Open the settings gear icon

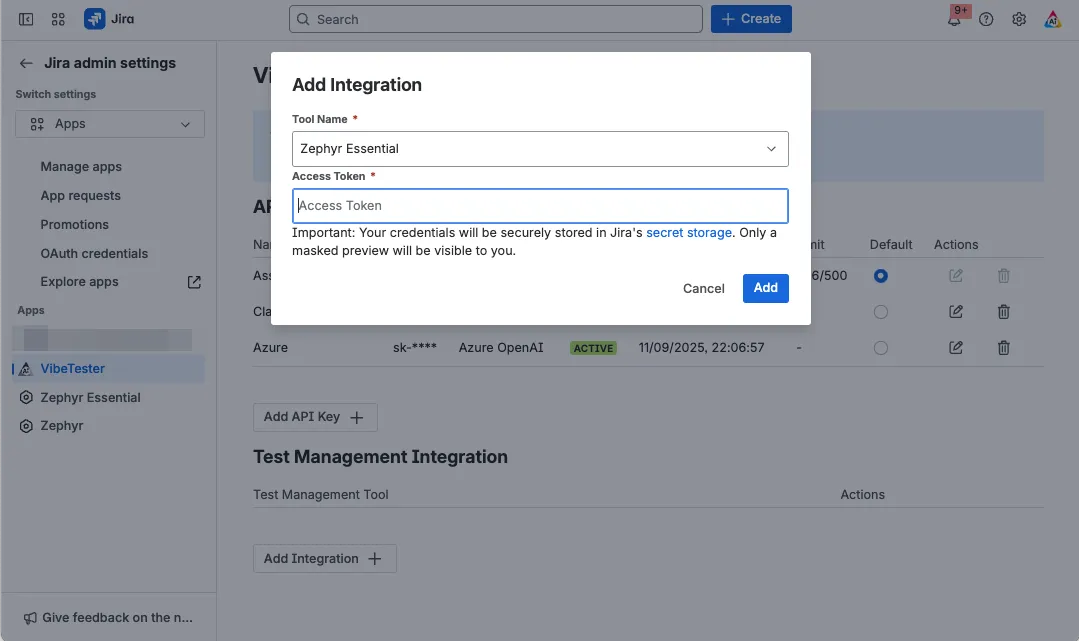(x=1019, y=19)
